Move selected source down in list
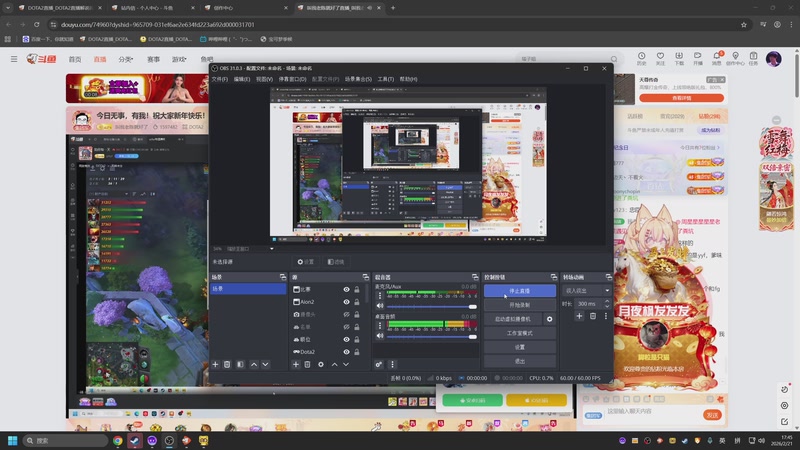 (x=346, y=364)
